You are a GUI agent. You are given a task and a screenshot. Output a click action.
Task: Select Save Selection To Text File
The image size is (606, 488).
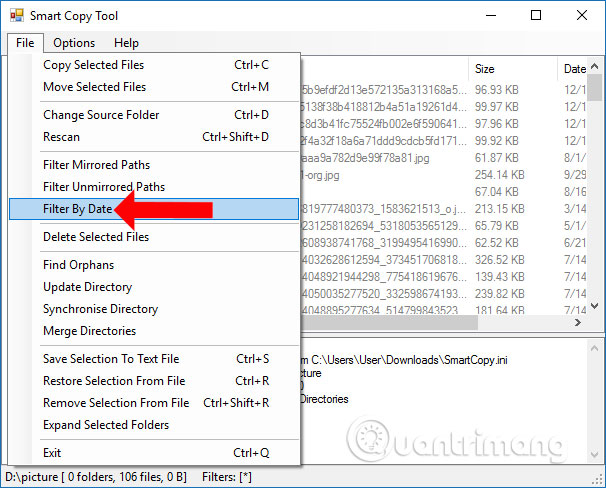point(111,359)
